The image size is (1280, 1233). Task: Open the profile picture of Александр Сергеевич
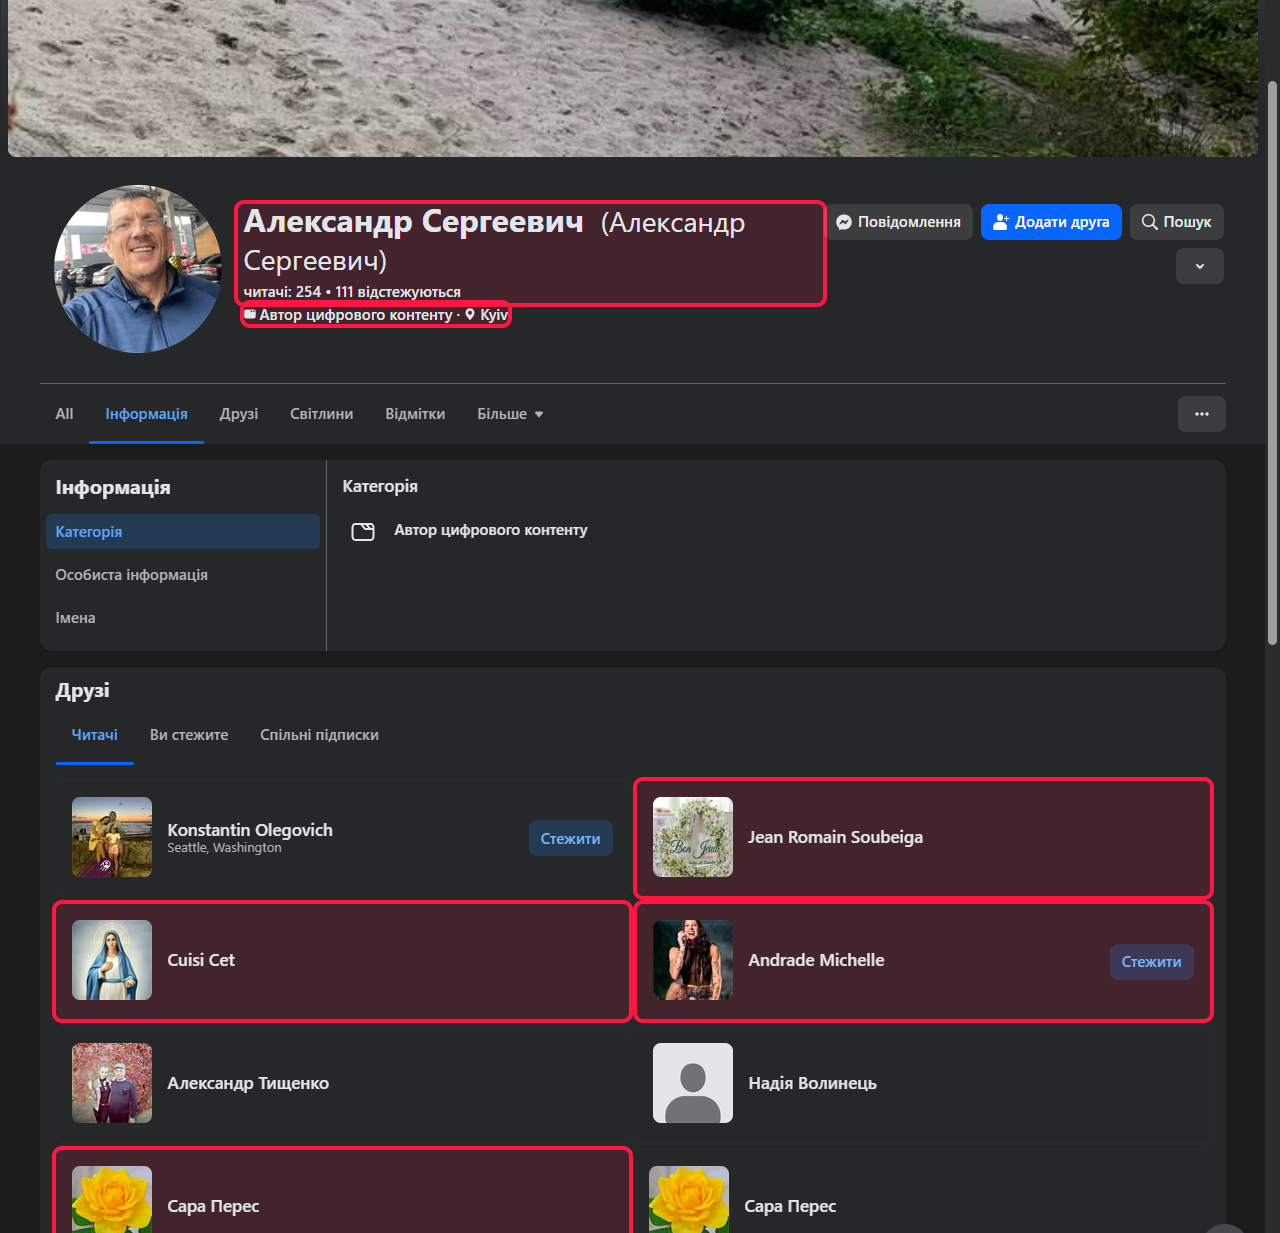(x=138, y=269)
